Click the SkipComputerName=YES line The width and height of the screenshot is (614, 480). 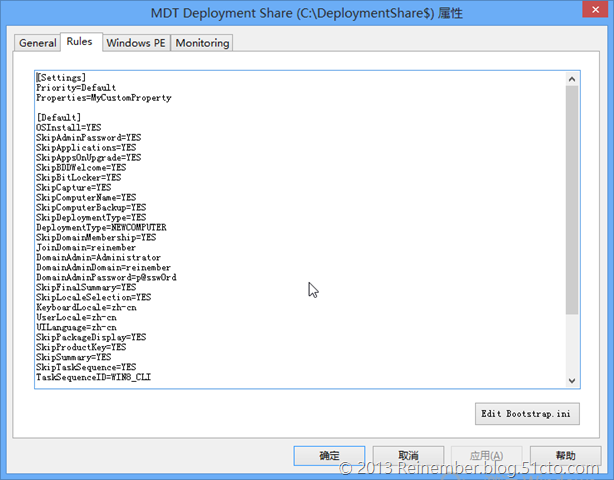point(86,197)
